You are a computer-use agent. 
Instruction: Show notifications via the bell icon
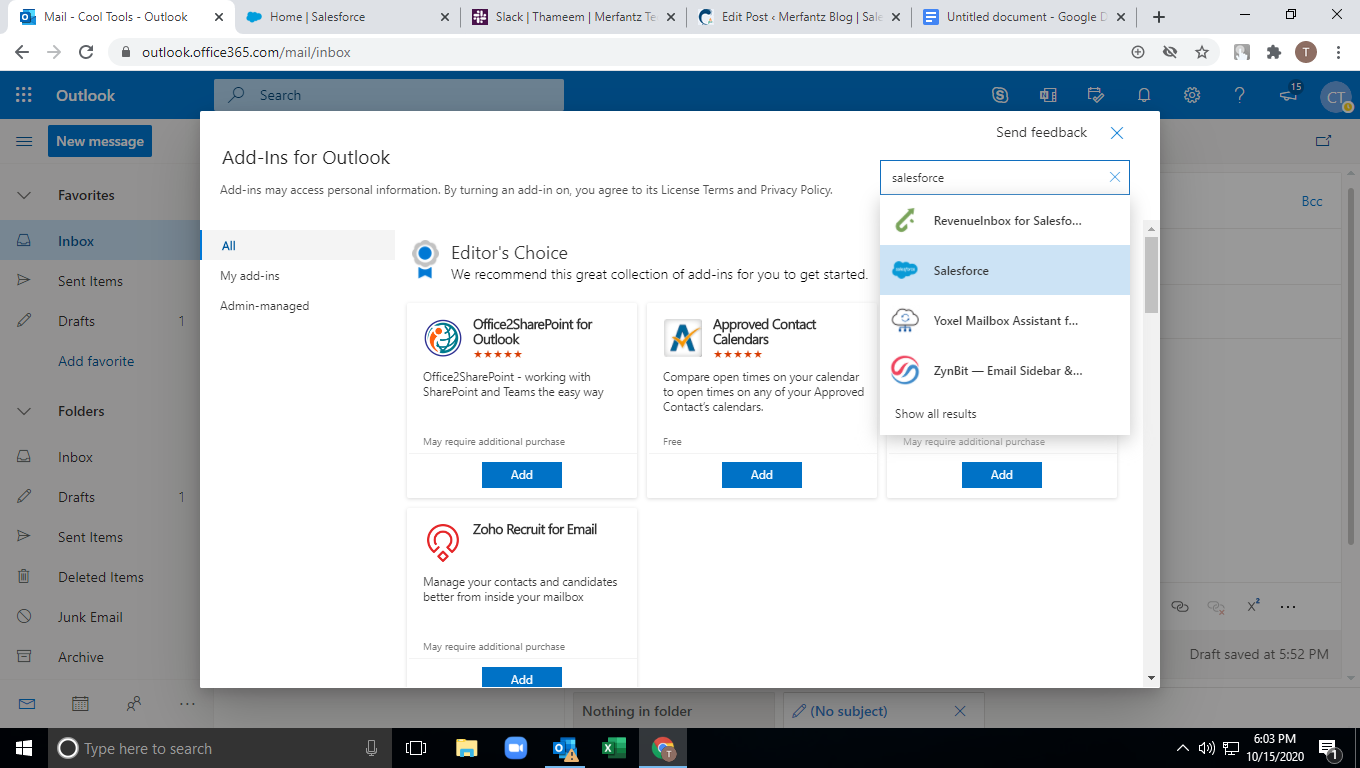[1144, 95]
